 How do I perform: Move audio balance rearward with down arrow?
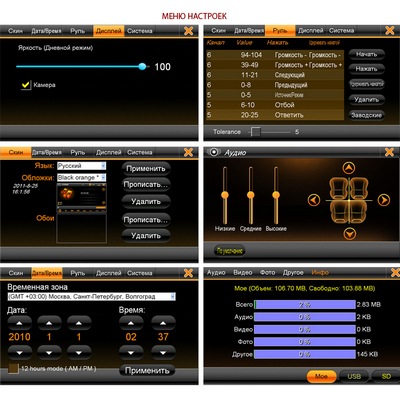click(349, 234)
